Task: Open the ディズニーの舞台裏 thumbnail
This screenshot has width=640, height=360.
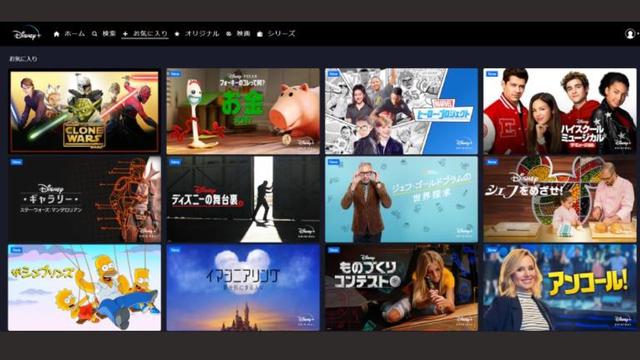Action: pos(243,199)
